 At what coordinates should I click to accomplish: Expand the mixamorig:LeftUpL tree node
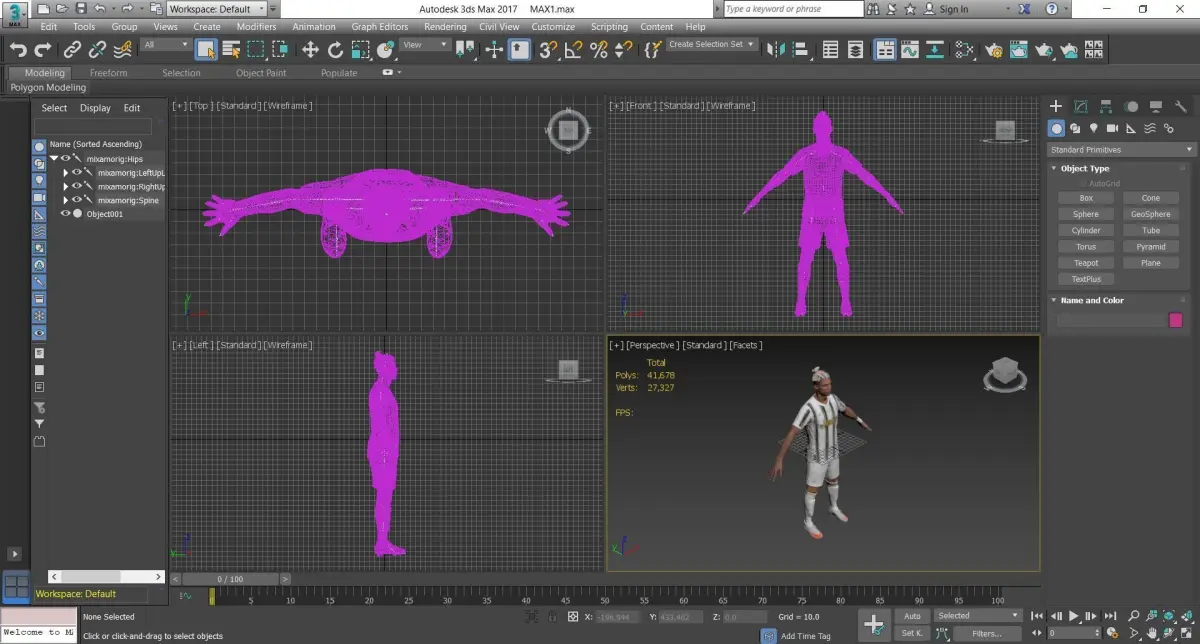pos(66,173)
